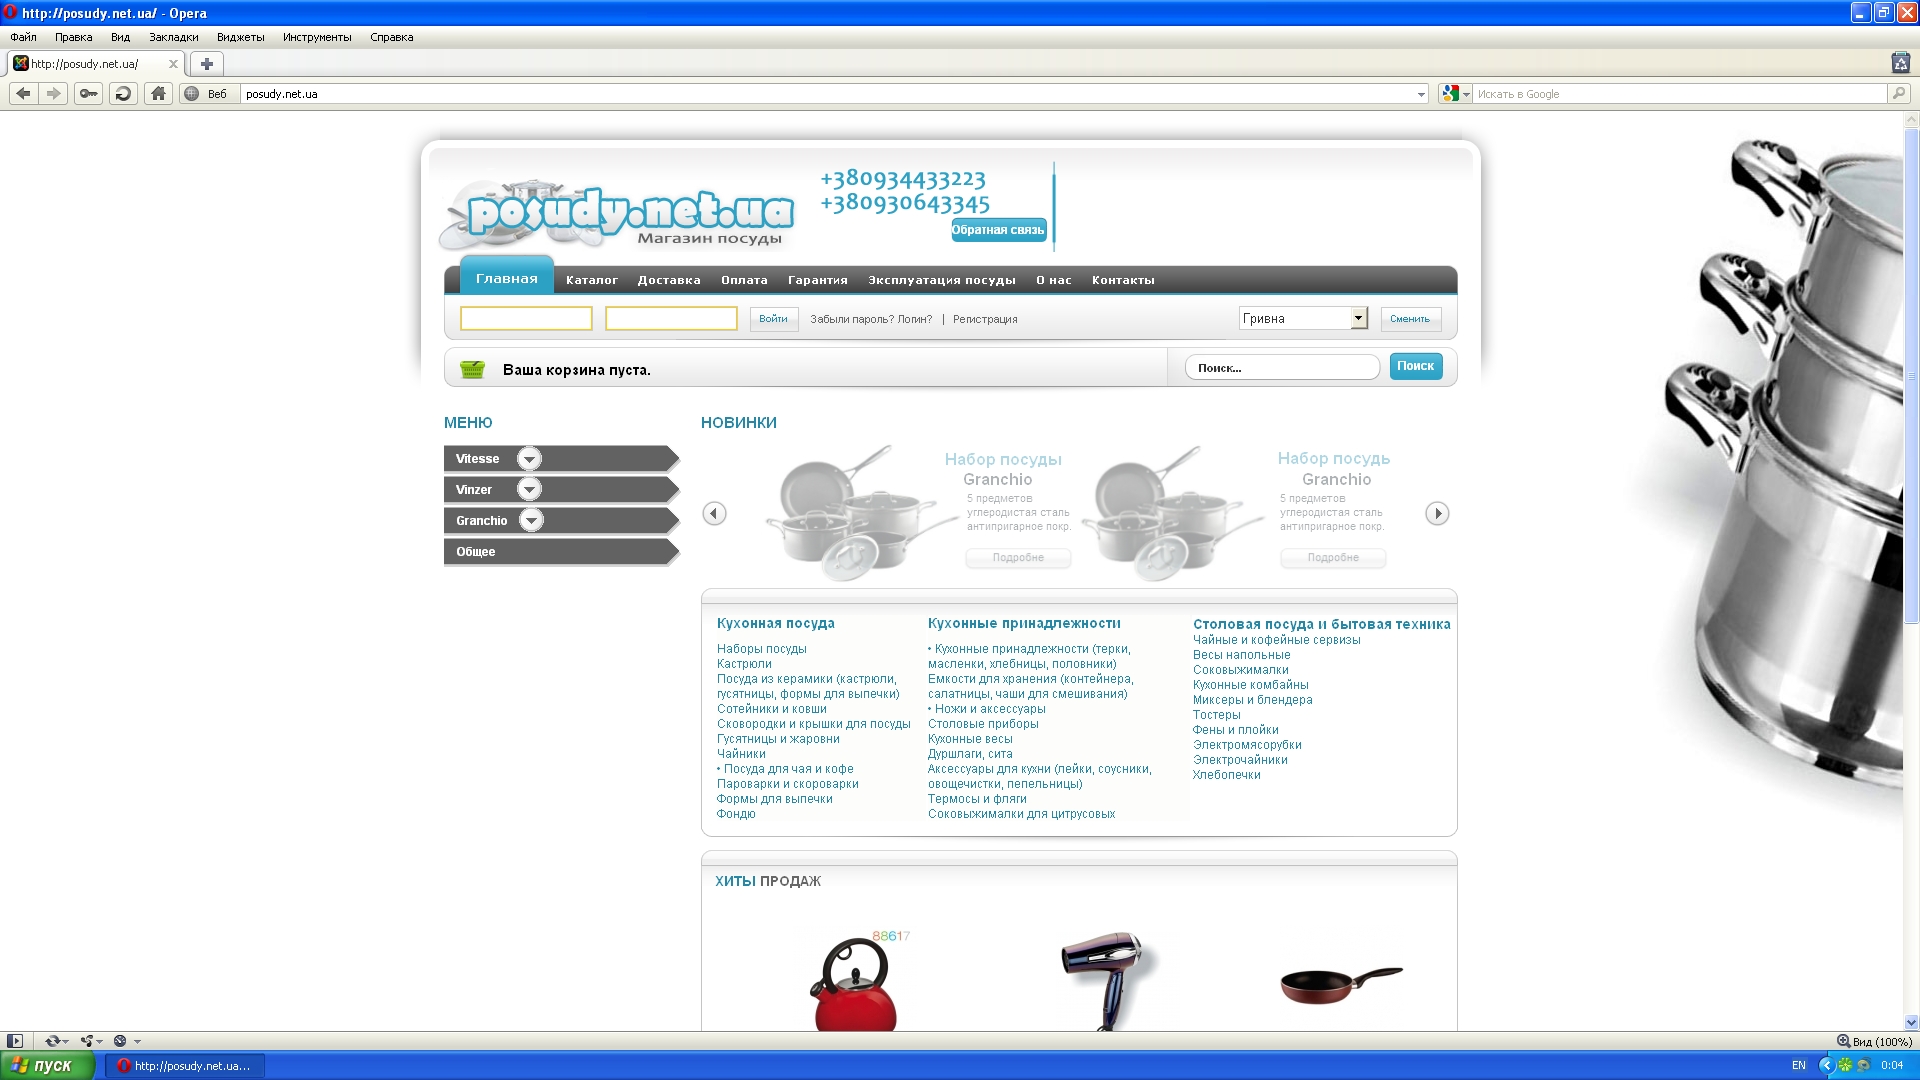Go to Home via house icon

coord(158,94)
